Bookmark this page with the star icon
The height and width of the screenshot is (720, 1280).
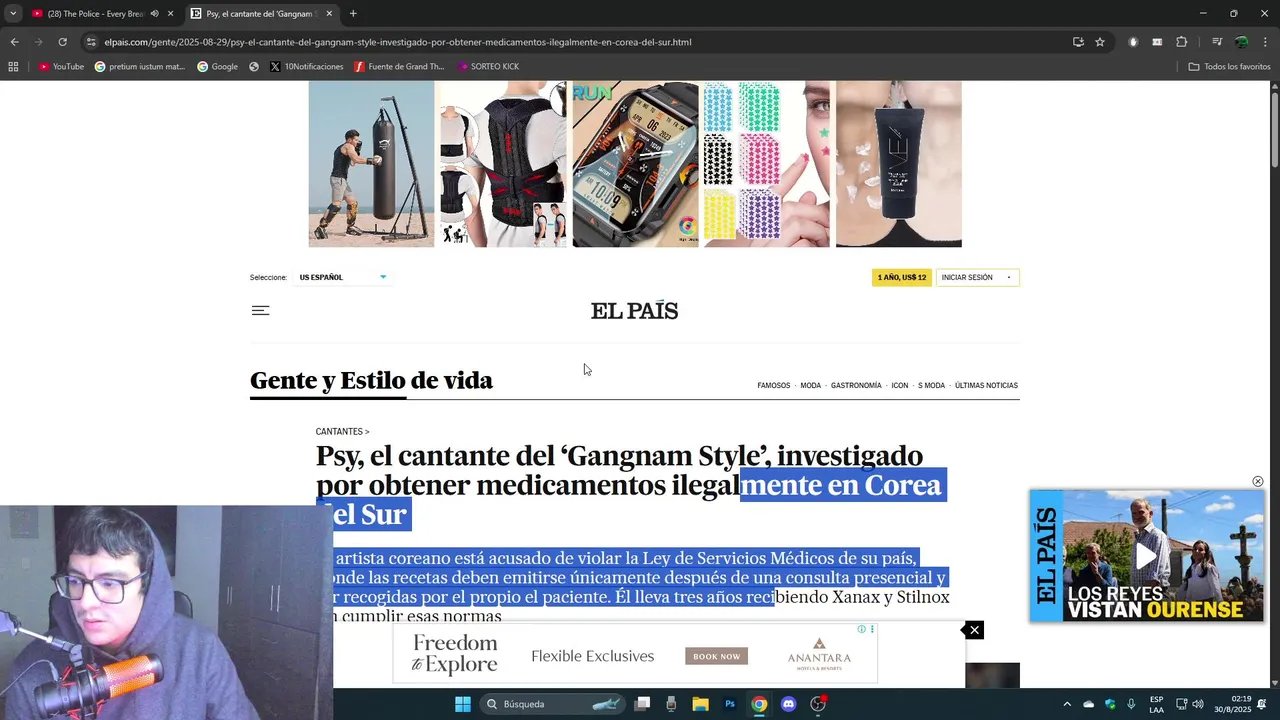click(x=1100, y=42)
